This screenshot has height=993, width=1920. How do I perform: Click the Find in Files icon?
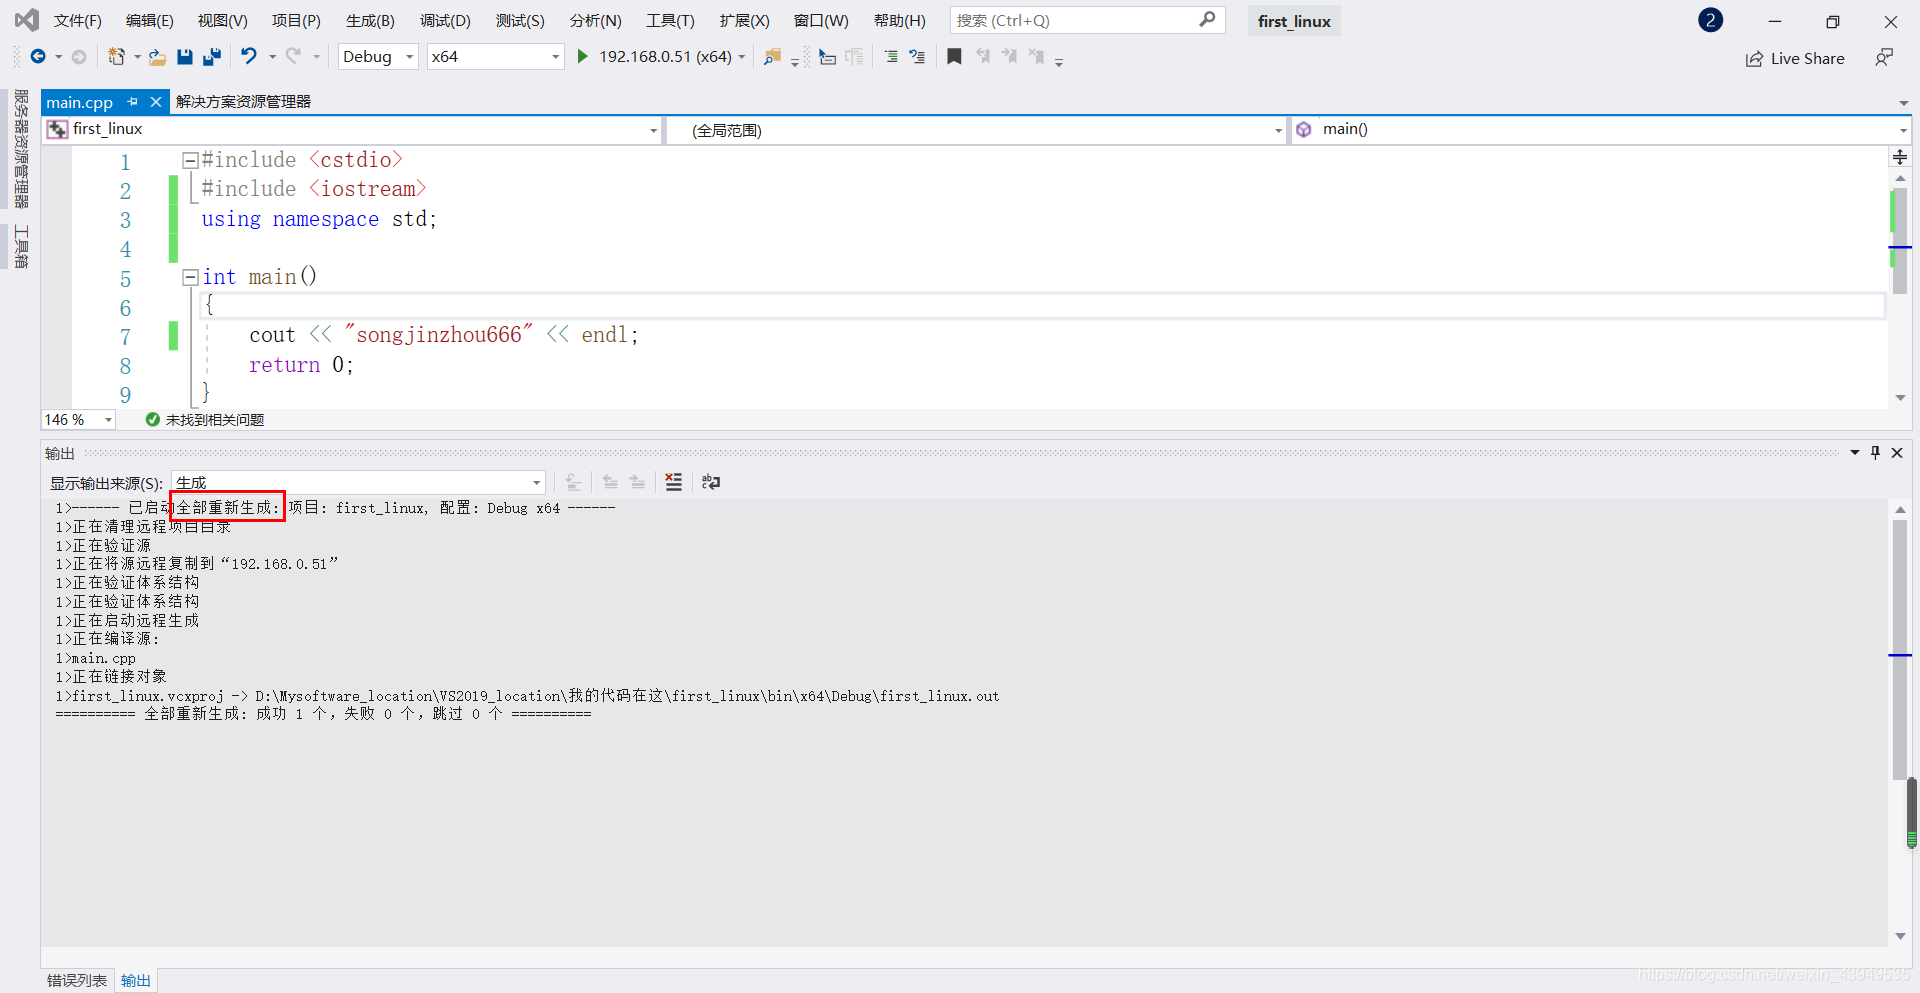772,57
